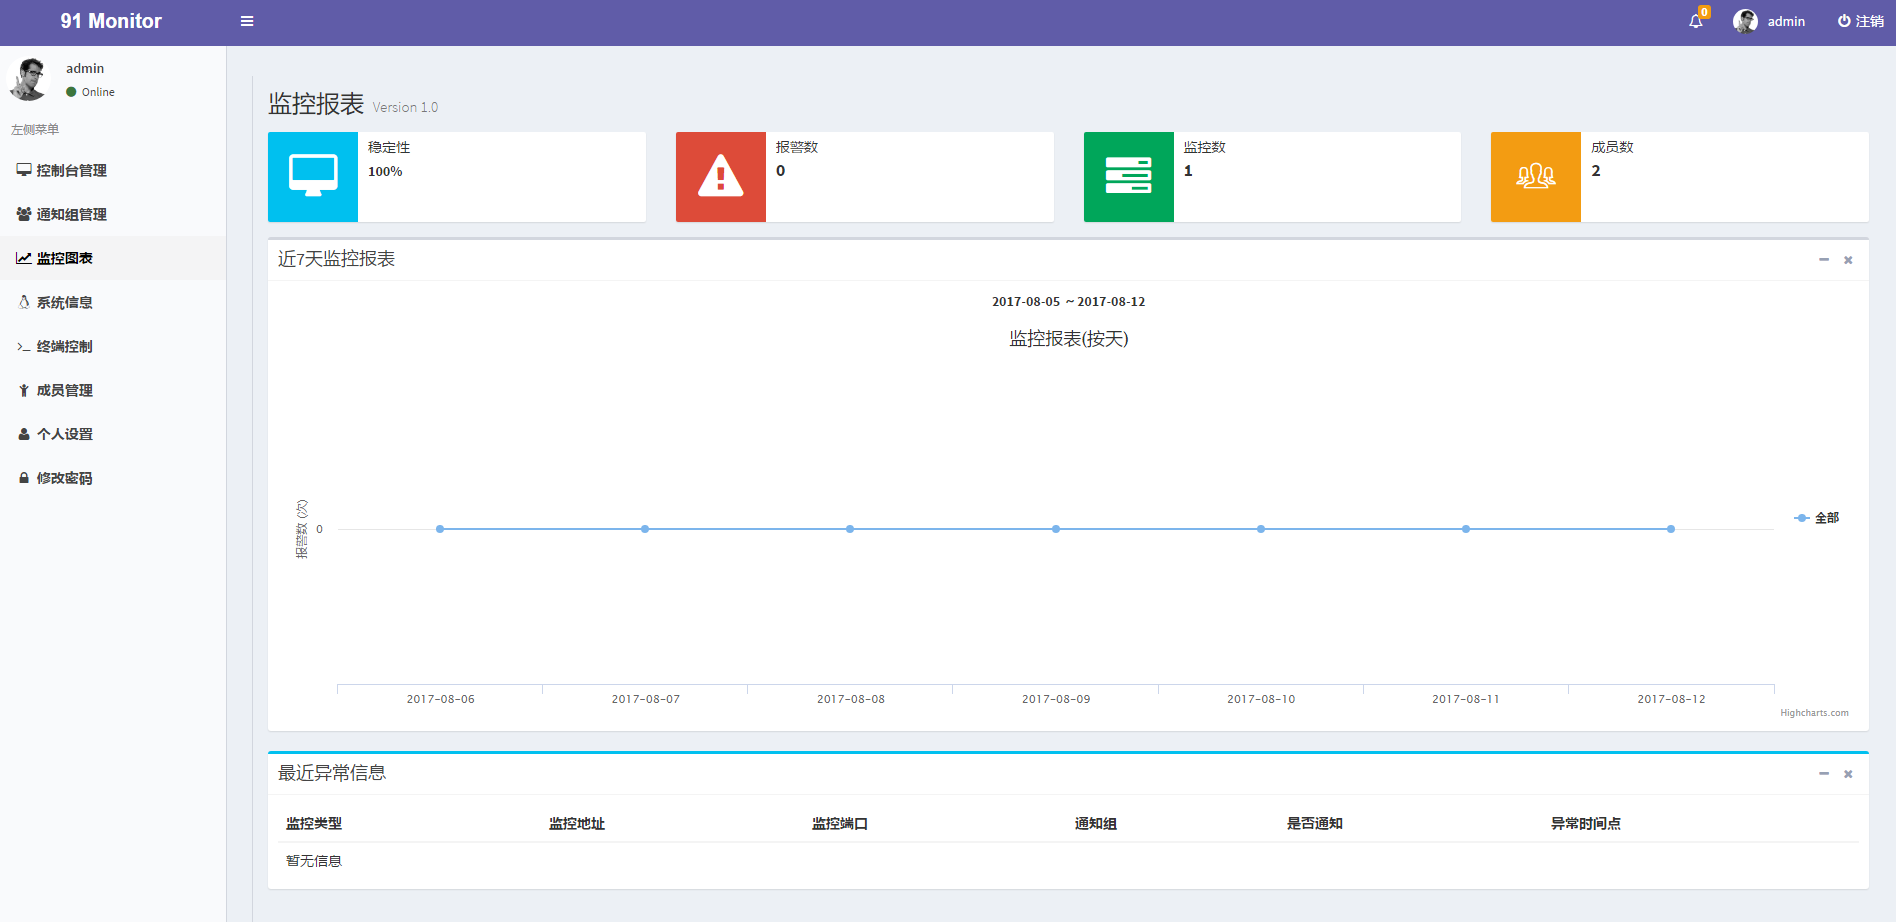Viewport: 1896px width, 922px height.
Task: Collapse the 最近异常信息 panel
Action: tap(1824, 774)
